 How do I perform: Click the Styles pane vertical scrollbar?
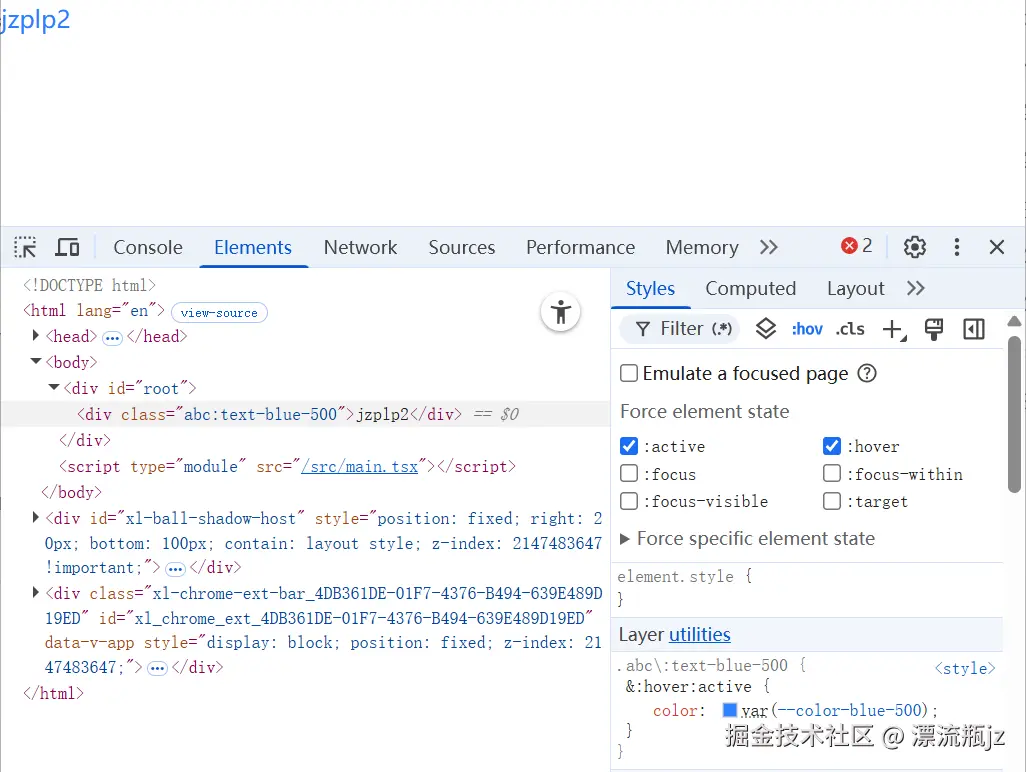tap(1014, 414)
